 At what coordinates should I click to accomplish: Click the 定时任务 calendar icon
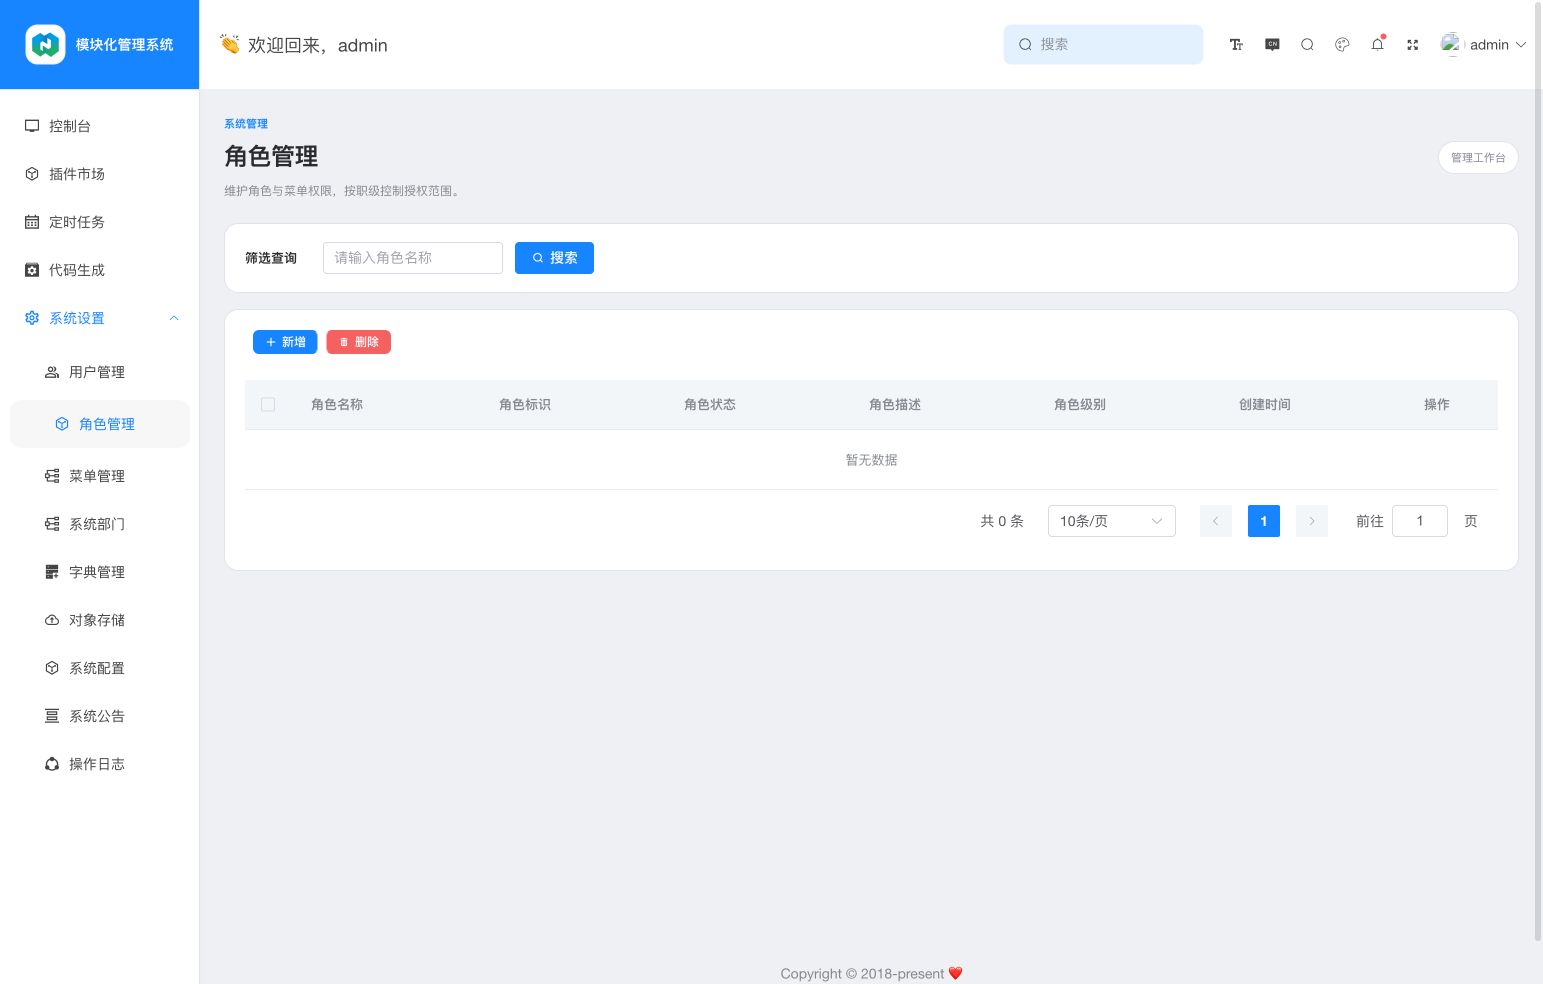pos(32,222)
